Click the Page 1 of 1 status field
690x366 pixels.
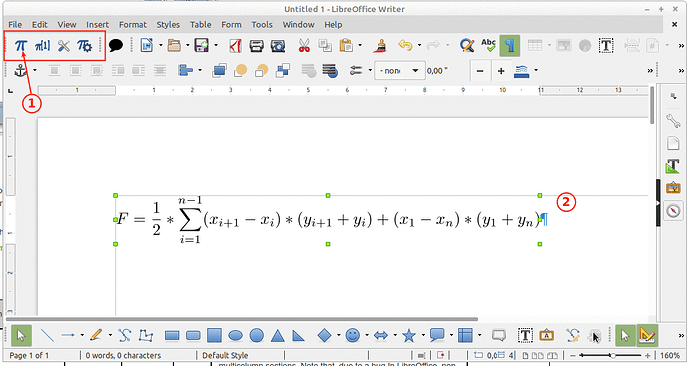click(29, 355)
